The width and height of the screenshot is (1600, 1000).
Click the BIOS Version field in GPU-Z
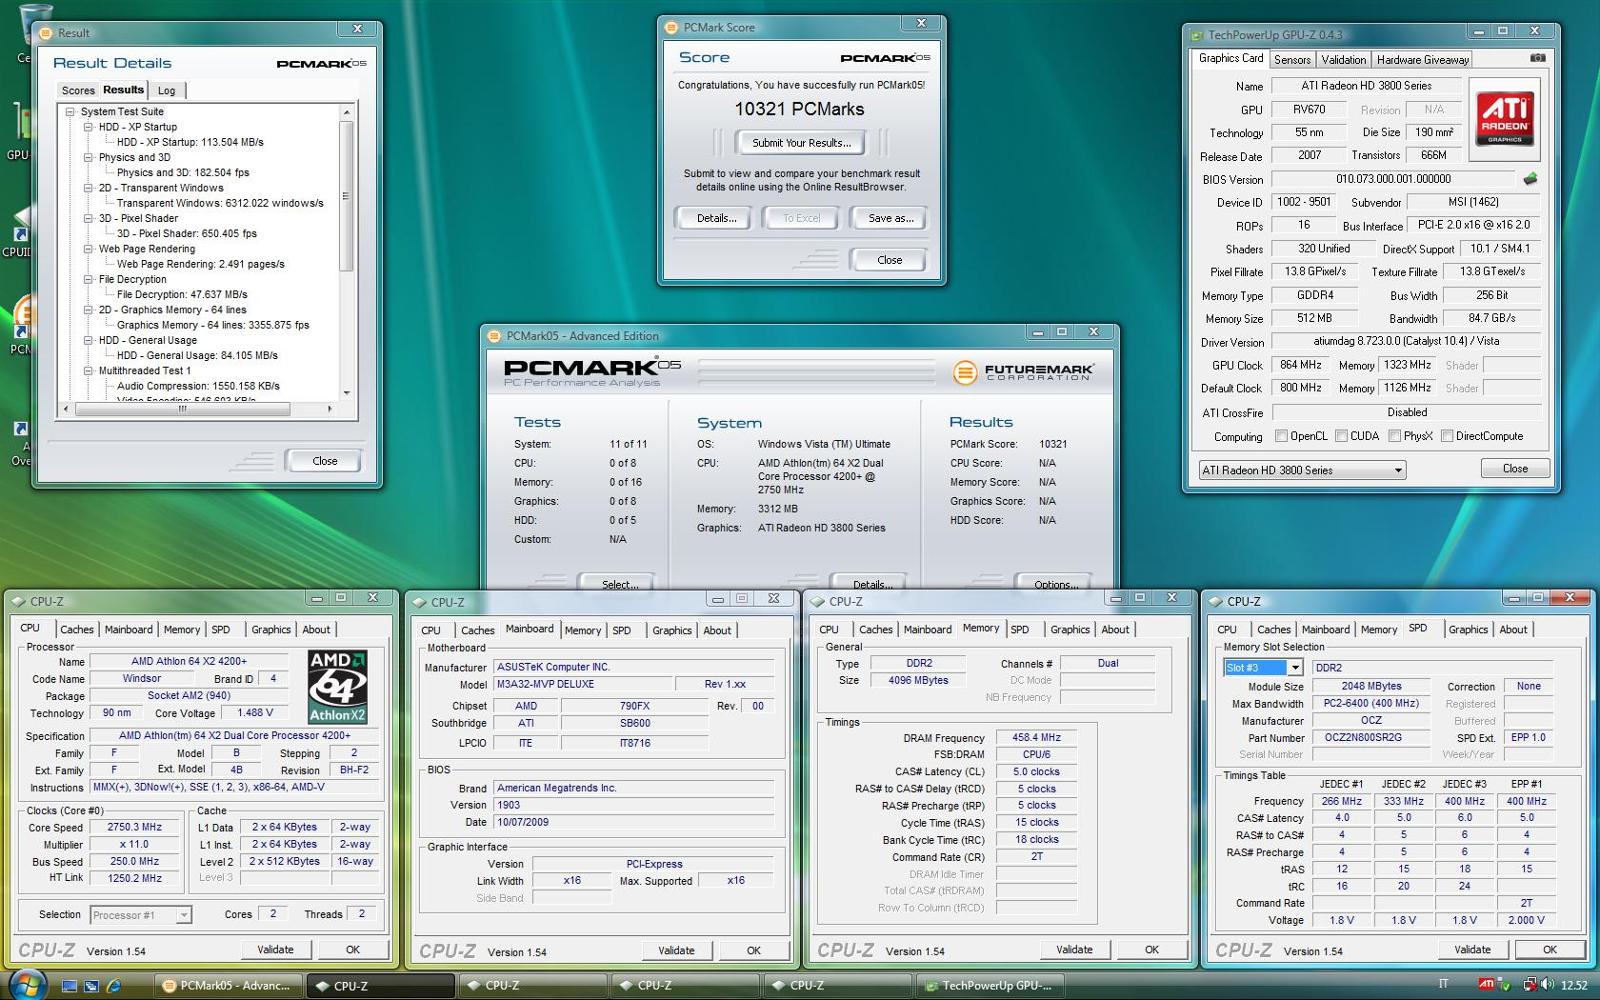1393,179
